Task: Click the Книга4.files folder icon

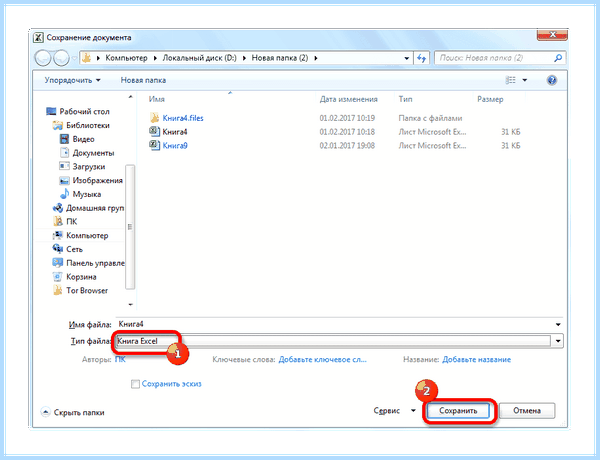Action: 155,117
